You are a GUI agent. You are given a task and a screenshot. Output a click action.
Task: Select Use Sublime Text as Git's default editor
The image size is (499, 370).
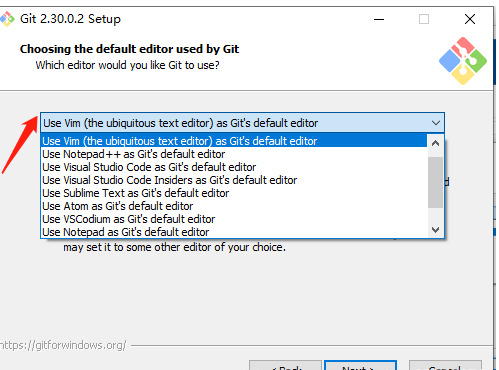234,193
